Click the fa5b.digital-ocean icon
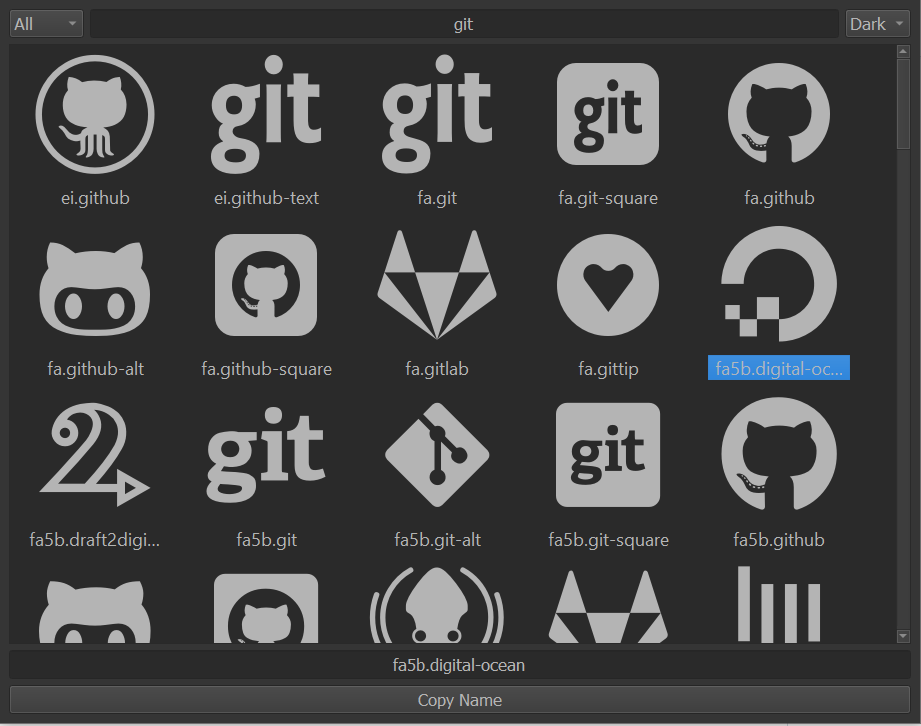The height and width of the screenshot is (726, 921). (779, 284)
